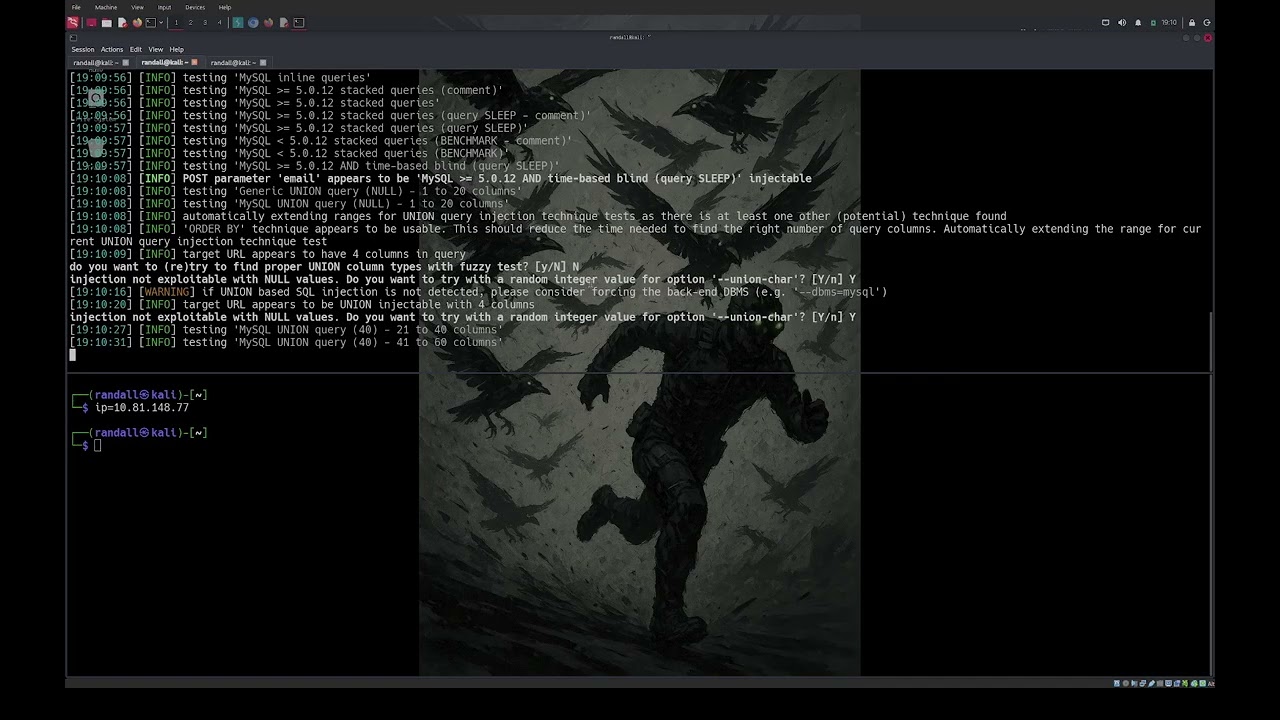This screenshot has height=720, width=1280.
Task: Open the terminal Edit menu
Action: [136, 49]
